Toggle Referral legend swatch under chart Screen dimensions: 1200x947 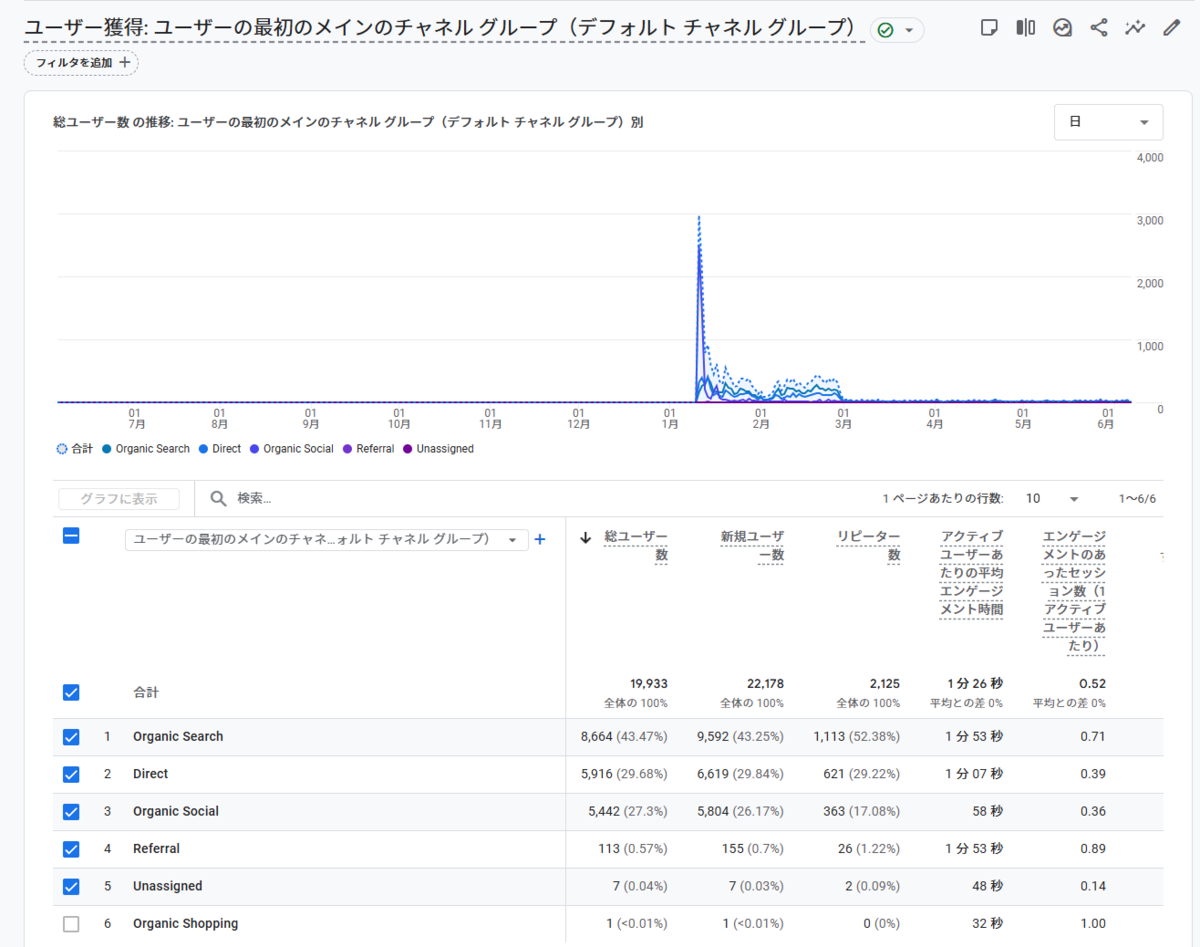[348, 449]
